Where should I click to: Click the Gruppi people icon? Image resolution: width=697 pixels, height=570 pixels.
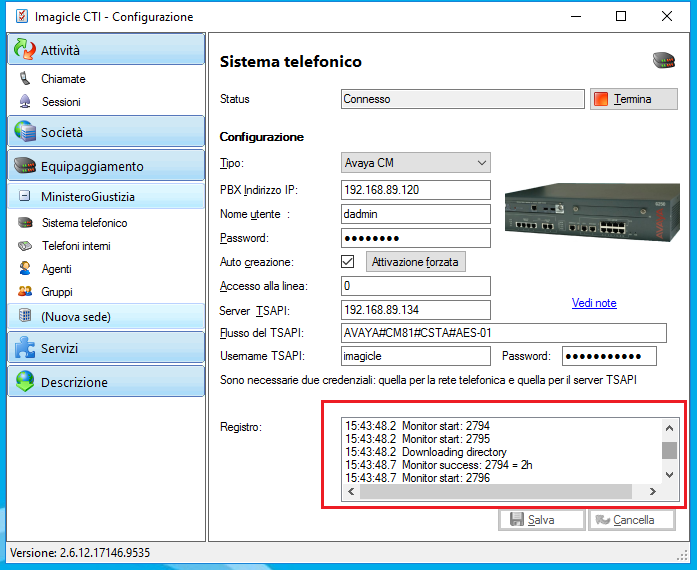coord(24,292)
